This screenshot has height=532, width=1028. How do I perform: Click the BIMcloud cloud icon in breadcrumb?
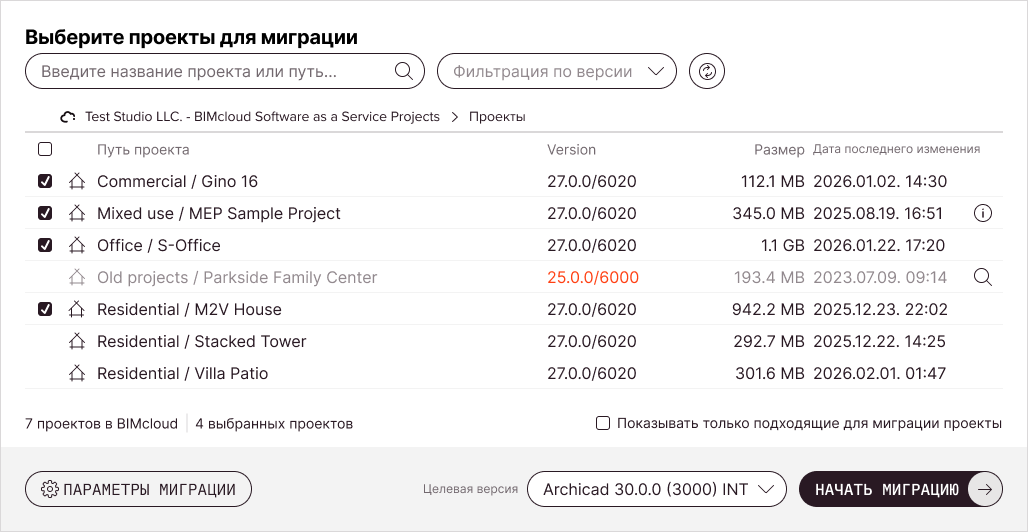pos(68,117)
